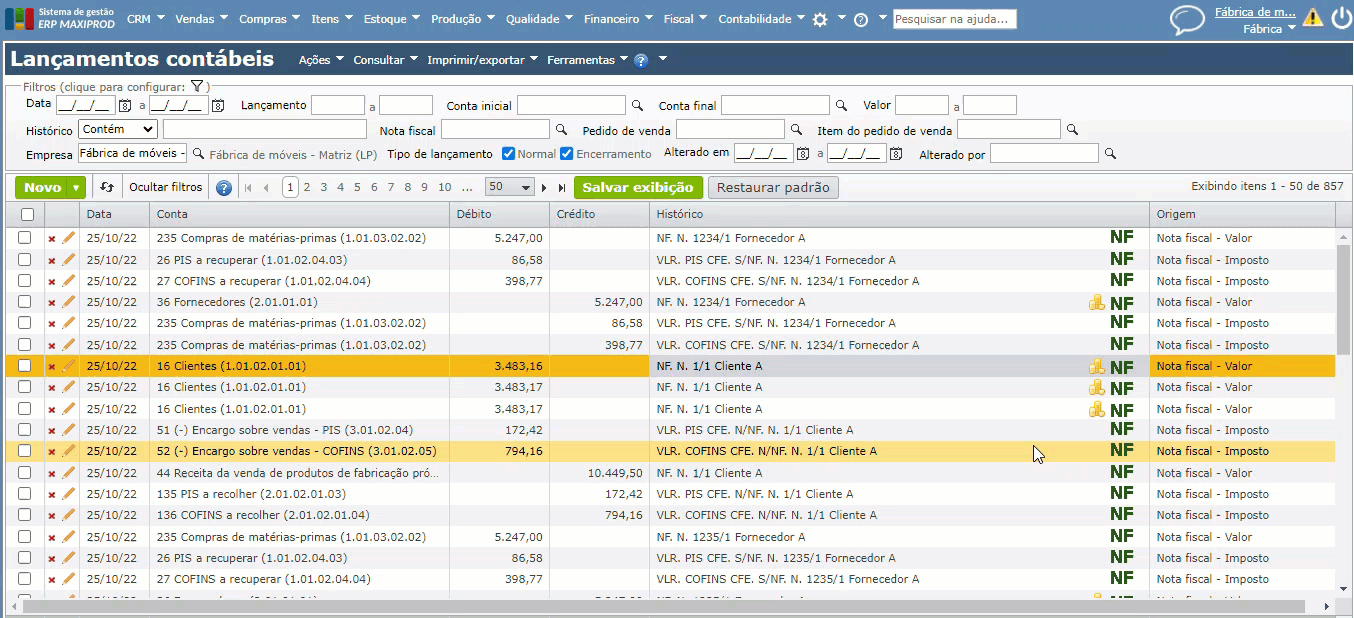Open the Imprimir/exportar menu
Image resolution: width=1354 pixels, height=618 pixels.
point(482,60)
